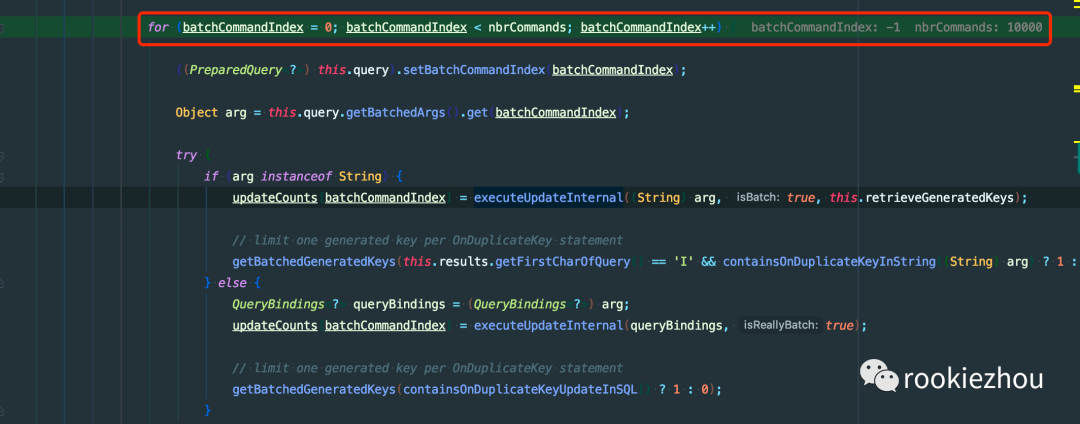The height and width of the screenshot is (424, 1080).
Task: Click the 'instanceof' keyword
Action: coord(294,176)
